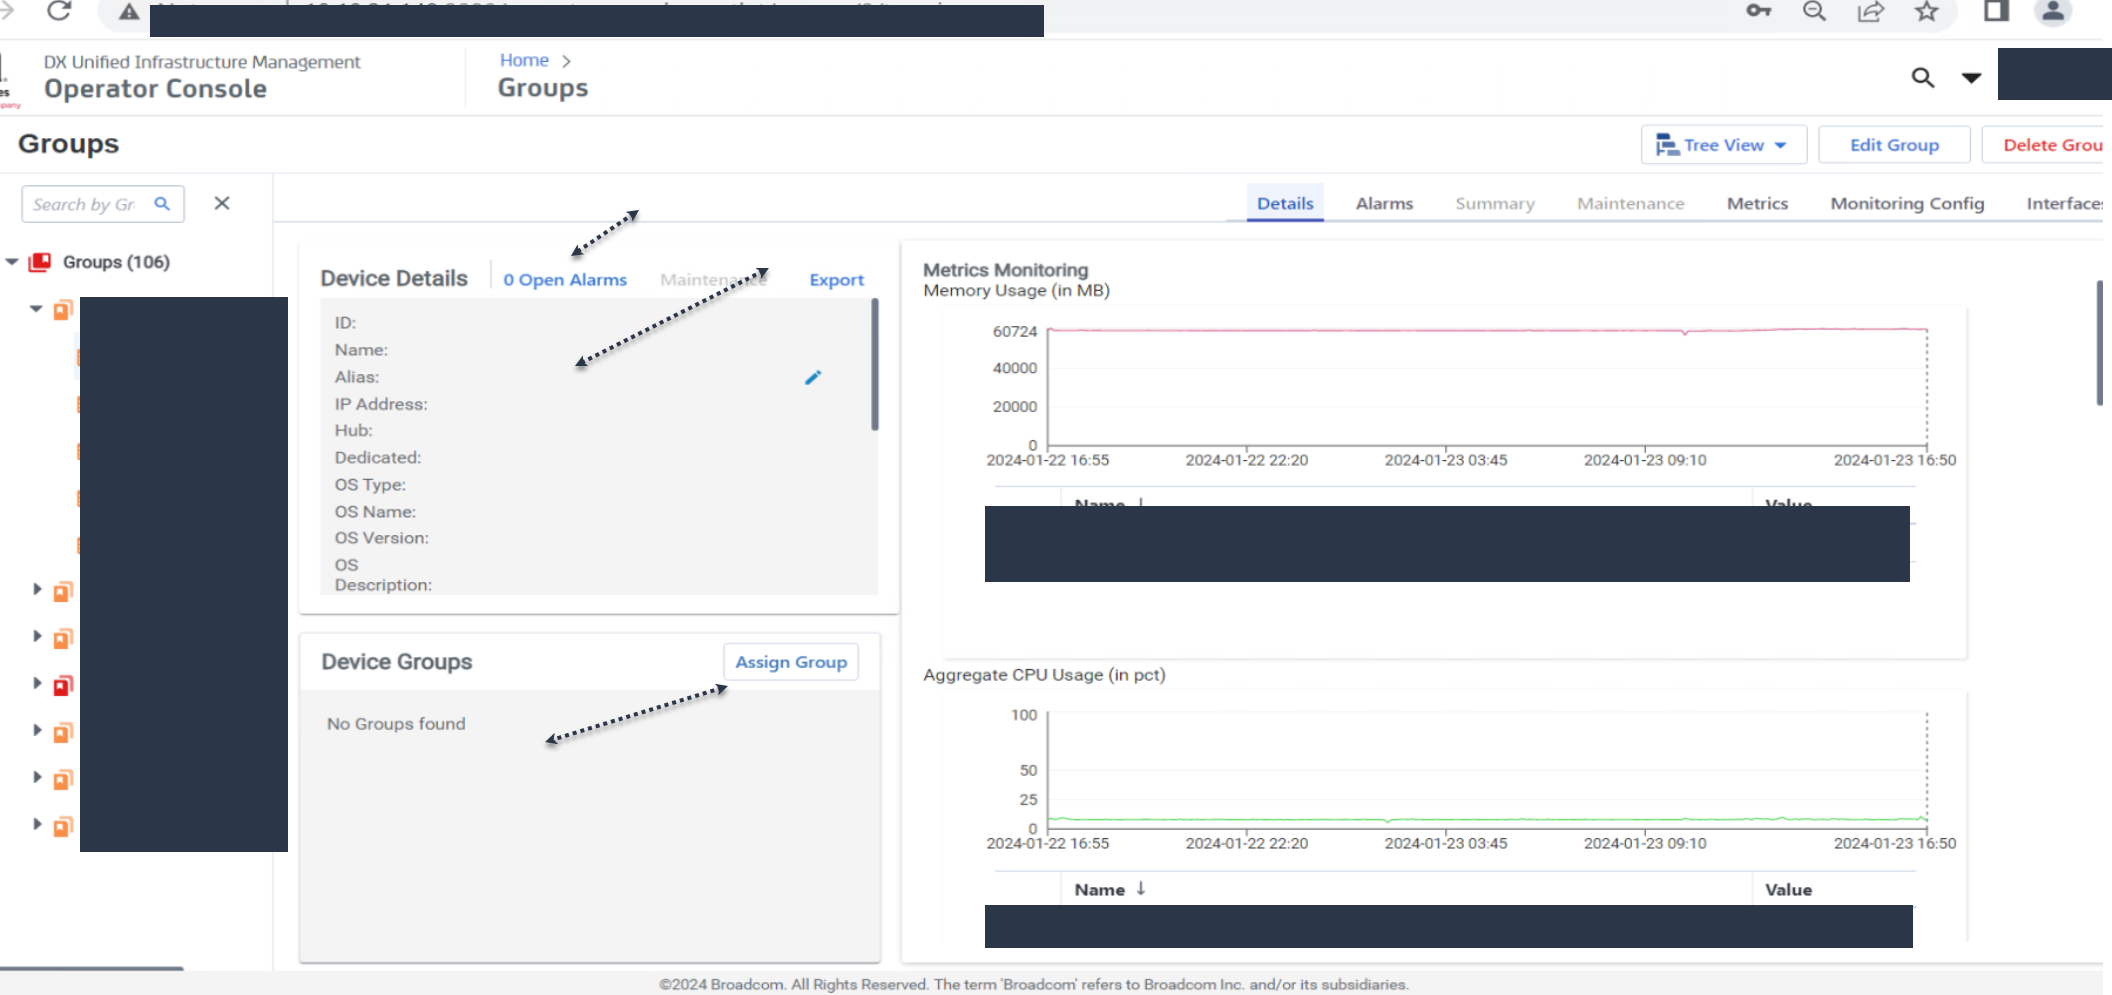Close the group search with the X icon
The height and width of the screenshot is (995, 2112).
coord(222,203)
